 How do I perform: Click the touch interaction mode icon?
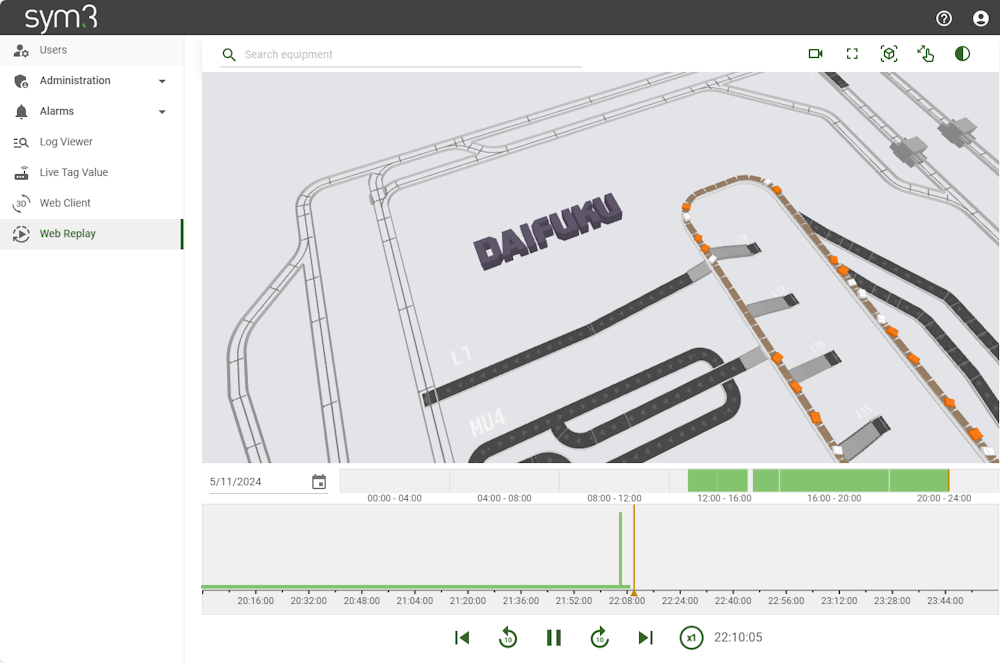click(x=925, y=54)
